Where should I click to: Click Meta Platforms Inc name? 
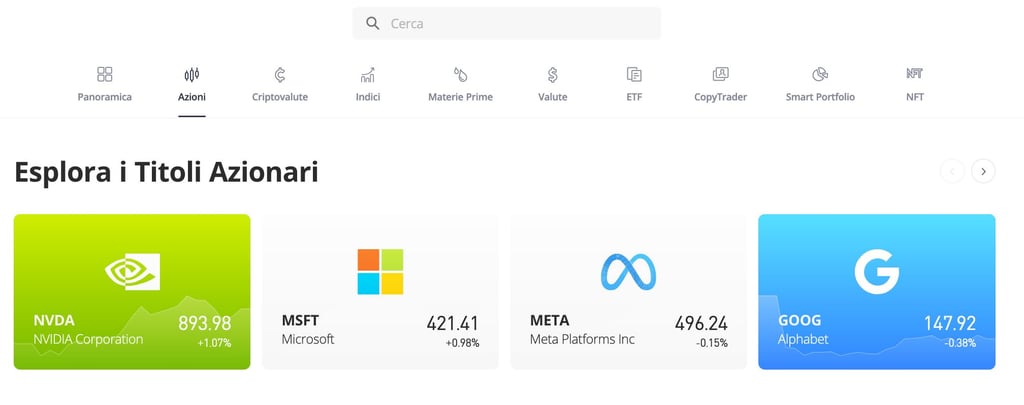click(582, 340)
